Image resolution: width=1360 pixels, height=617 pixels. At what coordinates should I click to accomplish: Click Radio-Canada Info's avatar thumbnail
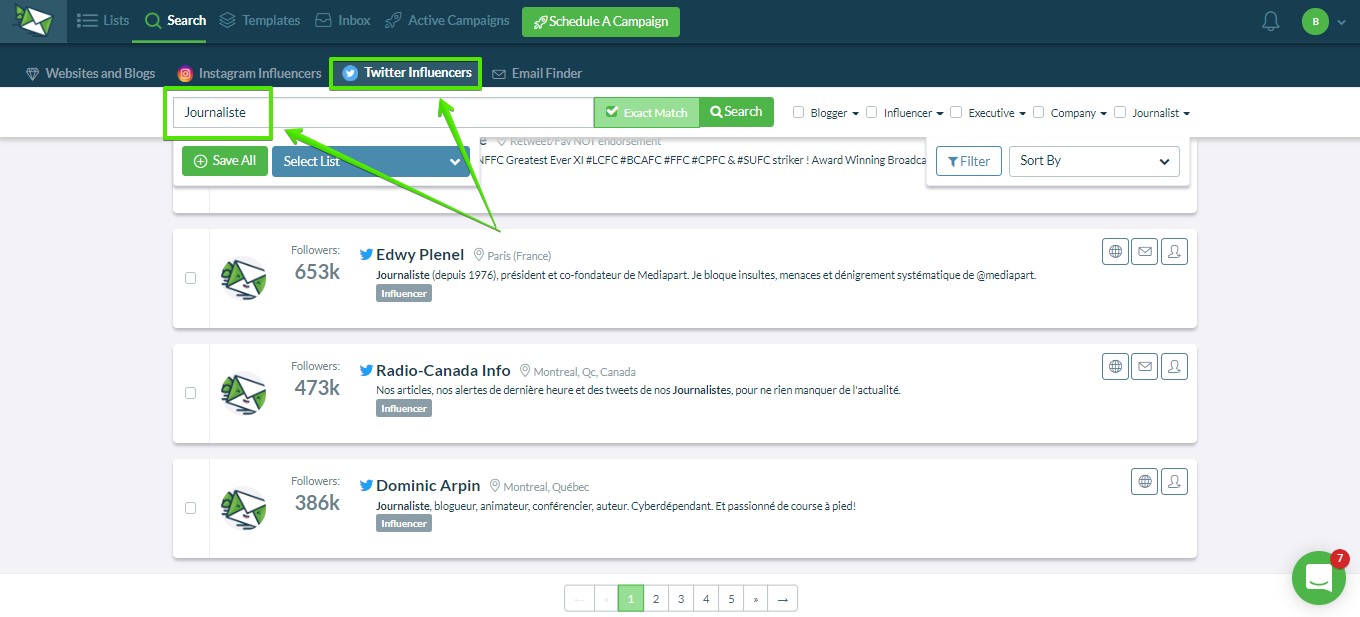pos(243,394)
